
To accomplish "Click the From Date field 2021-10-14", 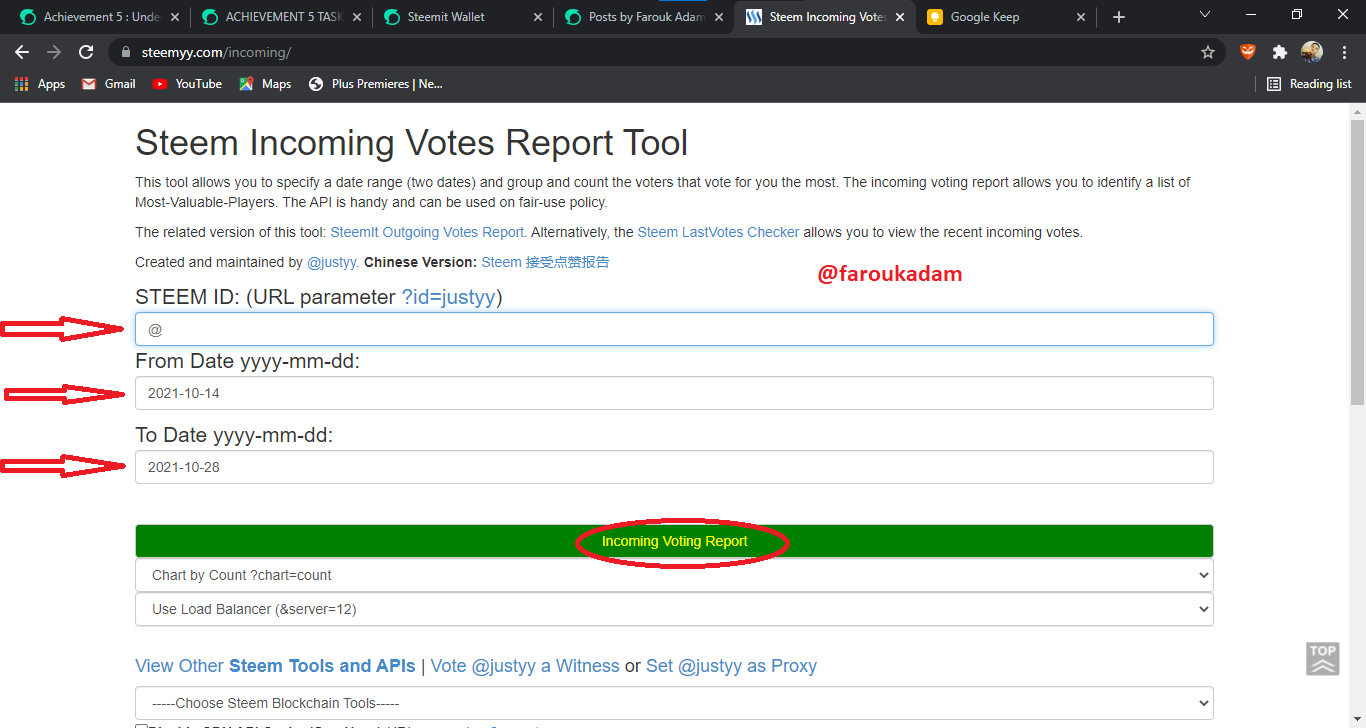I will [674, 393].
